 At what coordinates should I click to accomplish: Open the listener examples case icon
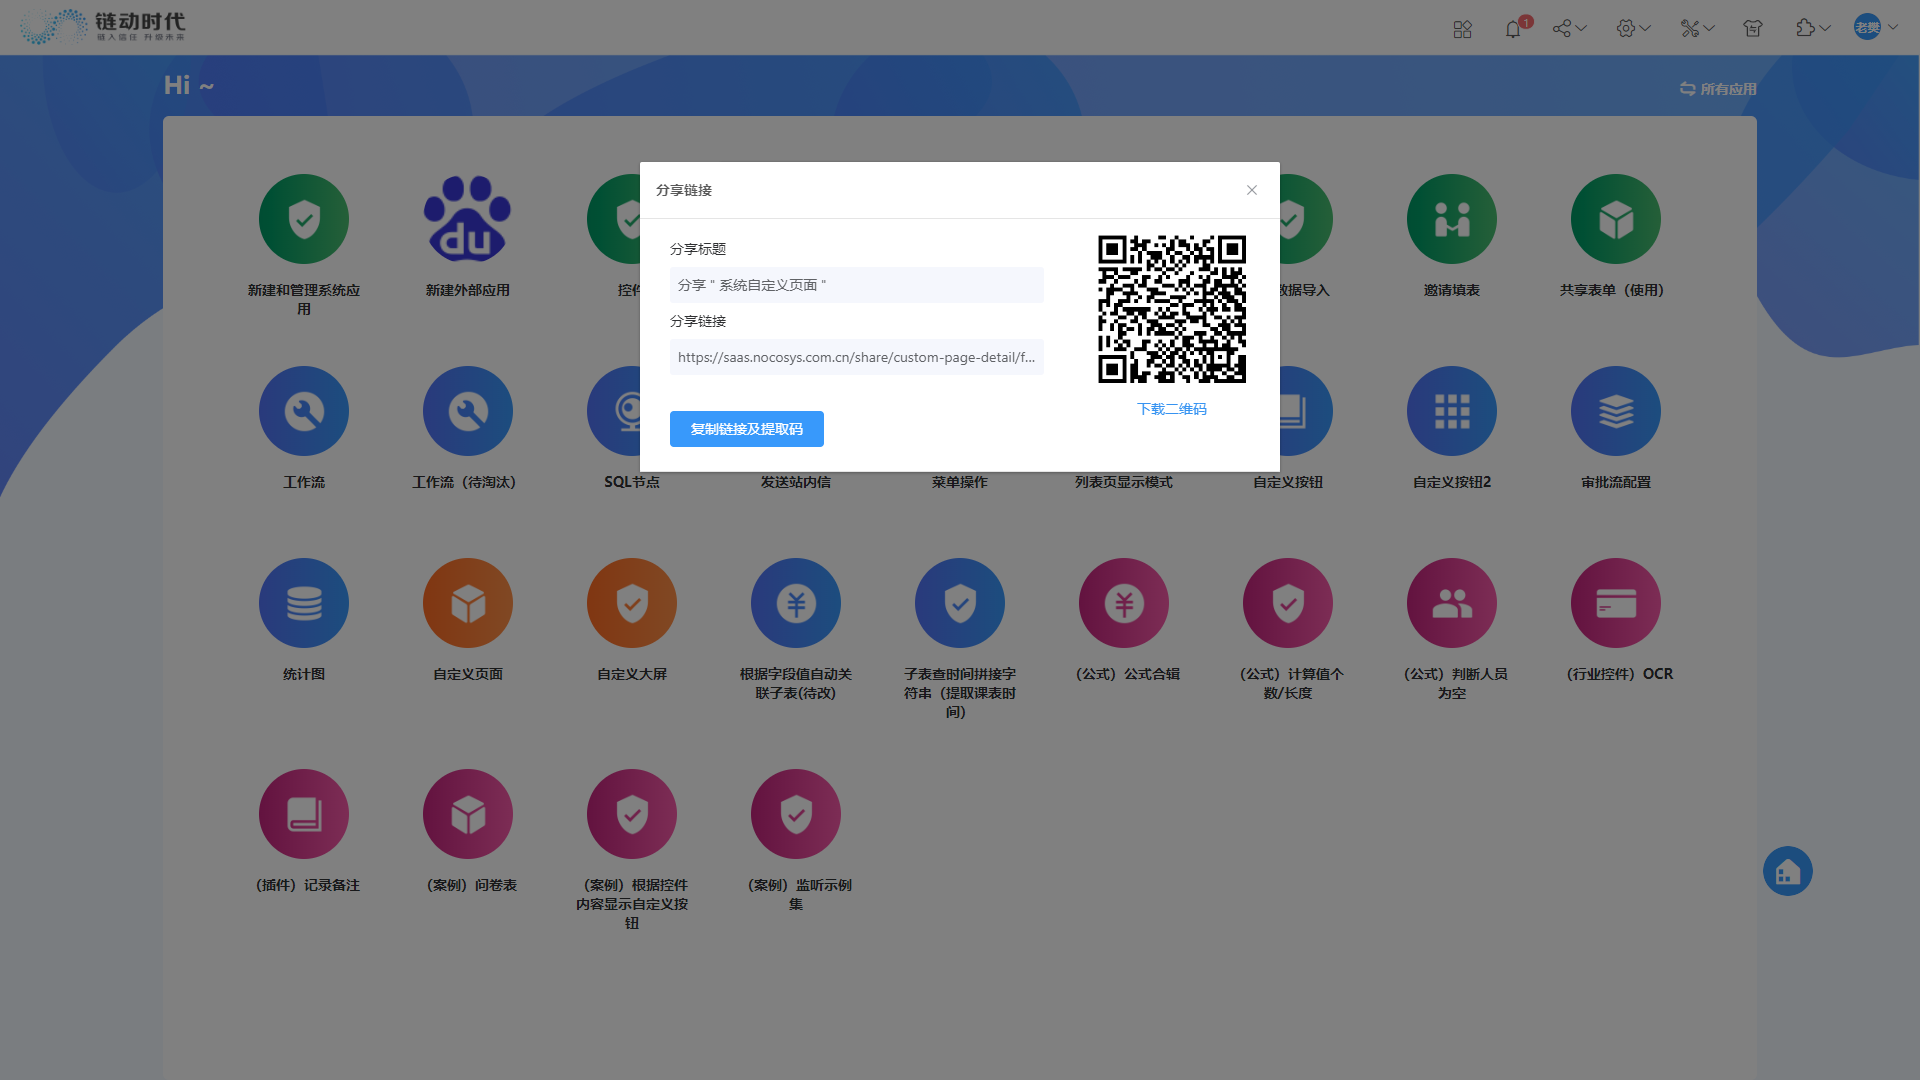pos(796,814)
